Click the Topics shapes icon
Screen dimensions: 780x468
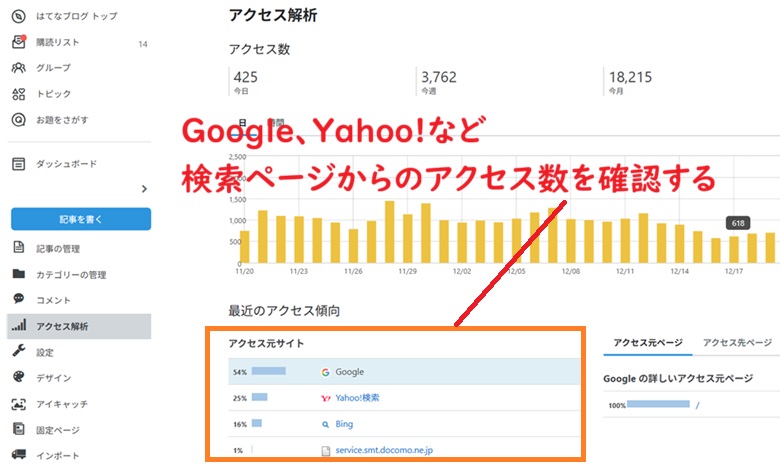coord(18,94)
